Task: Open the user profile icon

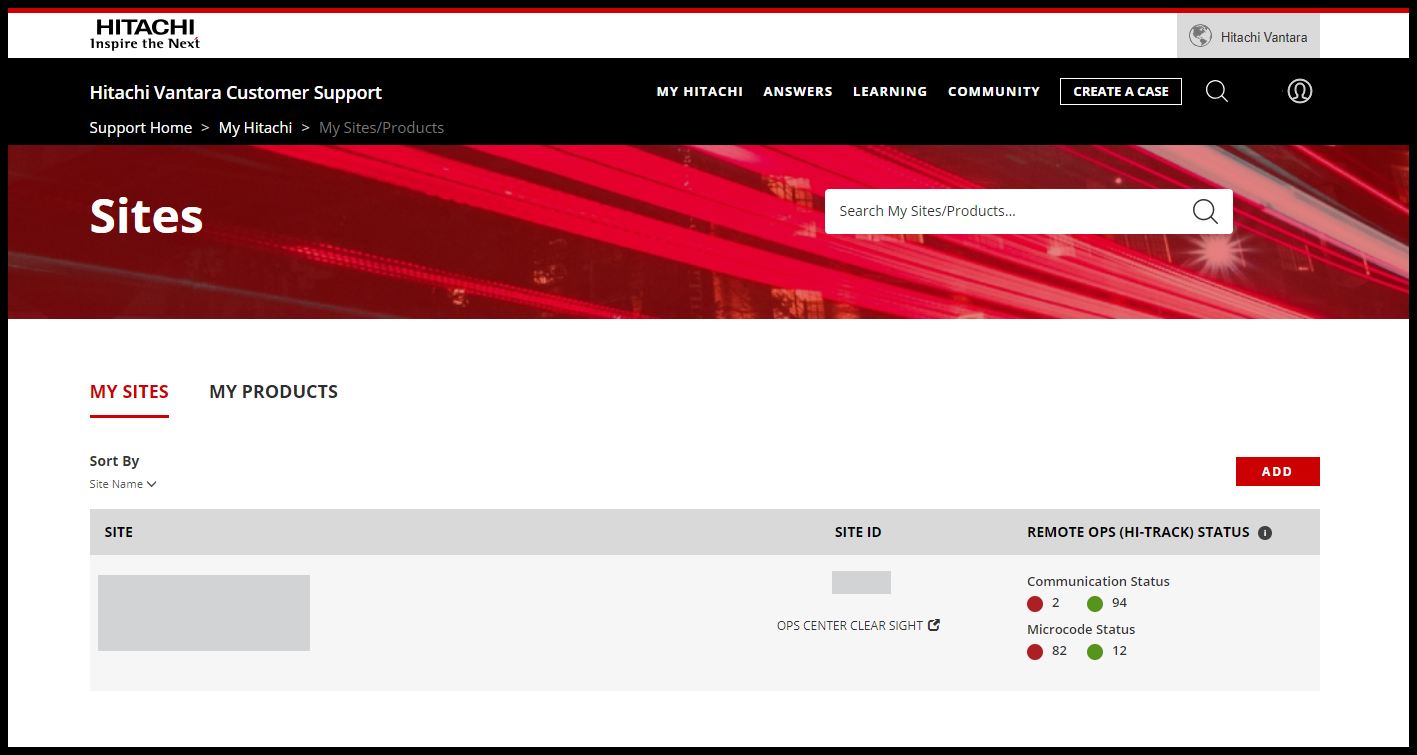Action: 1299,91
